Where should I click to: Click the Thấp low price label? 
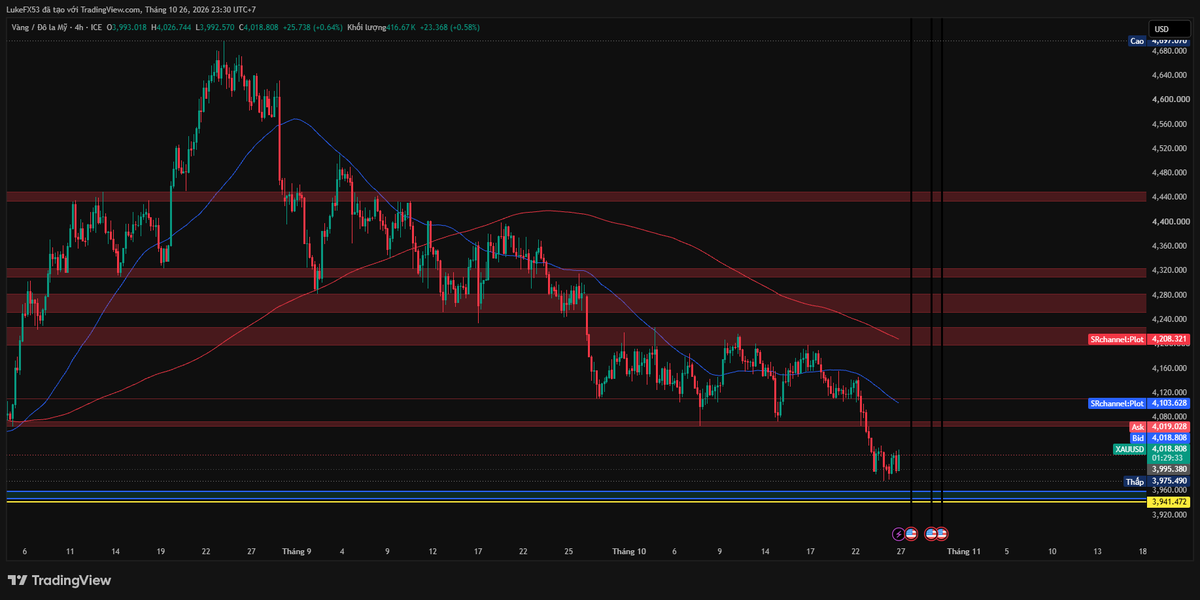[1135, 481]
